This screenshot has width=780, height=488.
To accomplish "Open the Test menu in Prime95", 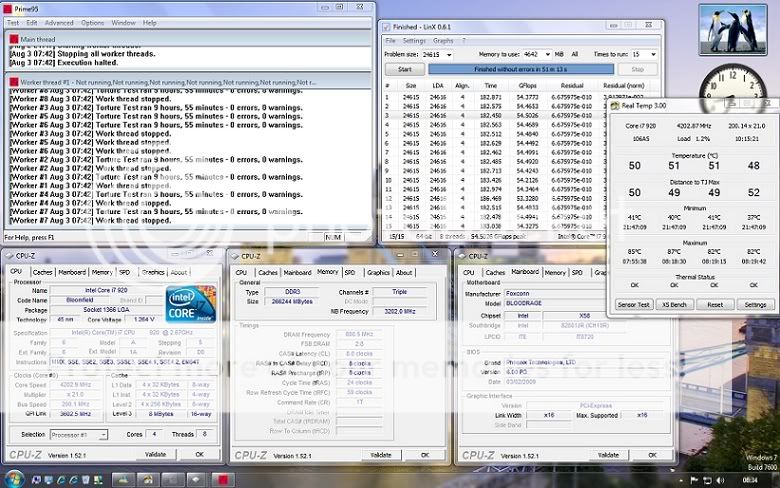I will (x=12, y=23).
